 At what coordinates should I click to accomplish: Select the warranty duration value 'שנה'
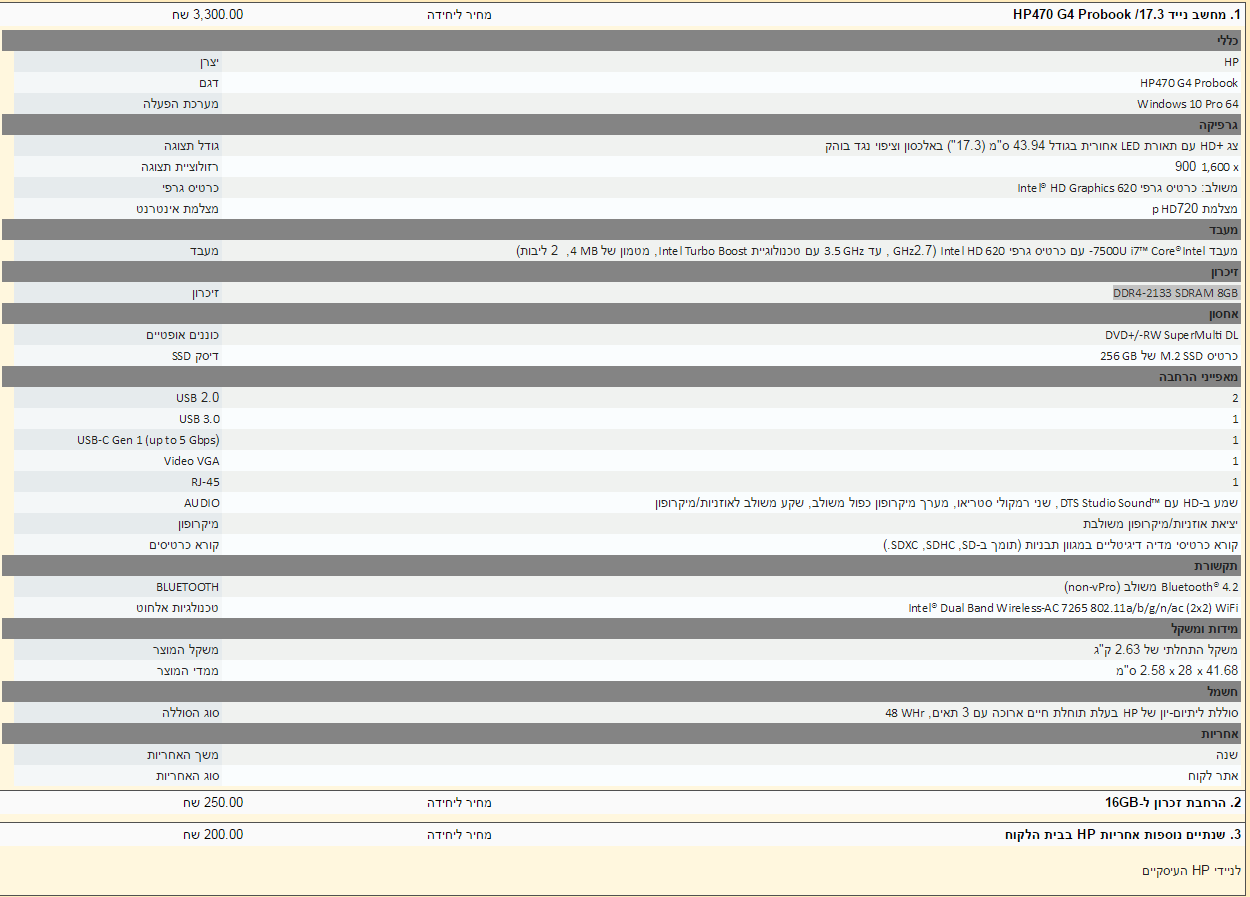coord(1229,755)
